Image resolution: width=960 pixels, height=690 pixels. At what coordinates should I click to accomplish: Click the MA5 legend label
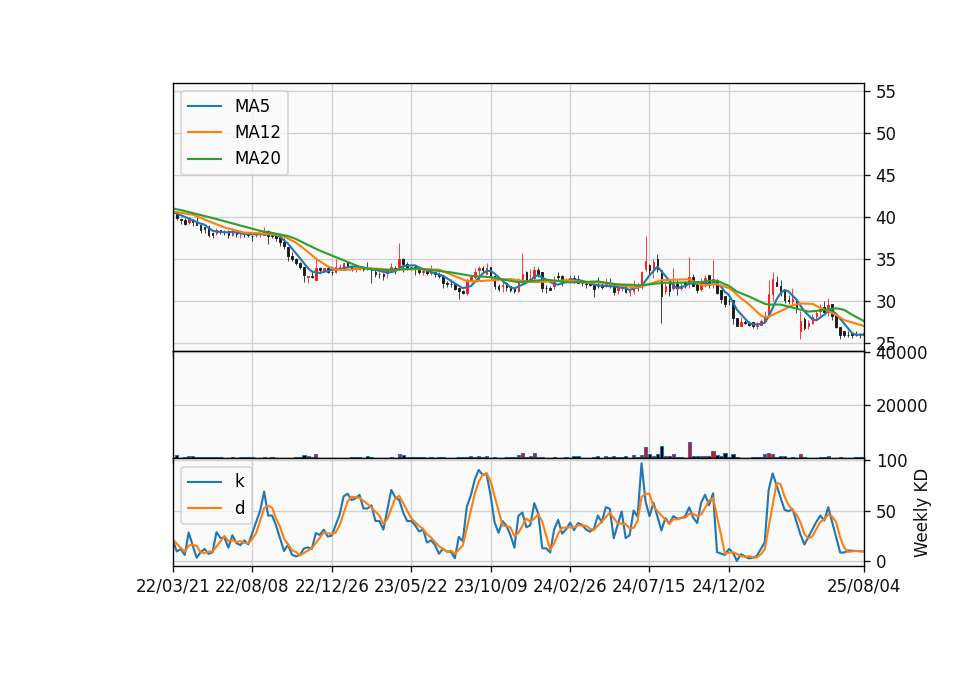pos(252,106)
